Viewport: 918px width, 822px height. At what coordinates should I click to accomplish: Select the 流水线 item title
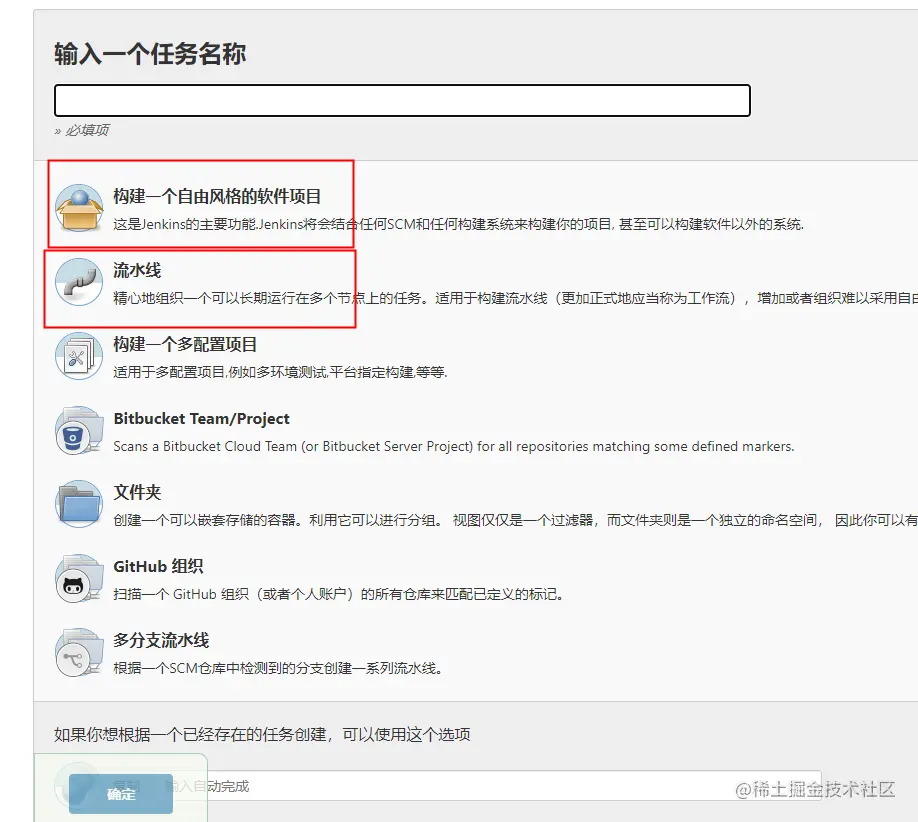click(137, 270)
